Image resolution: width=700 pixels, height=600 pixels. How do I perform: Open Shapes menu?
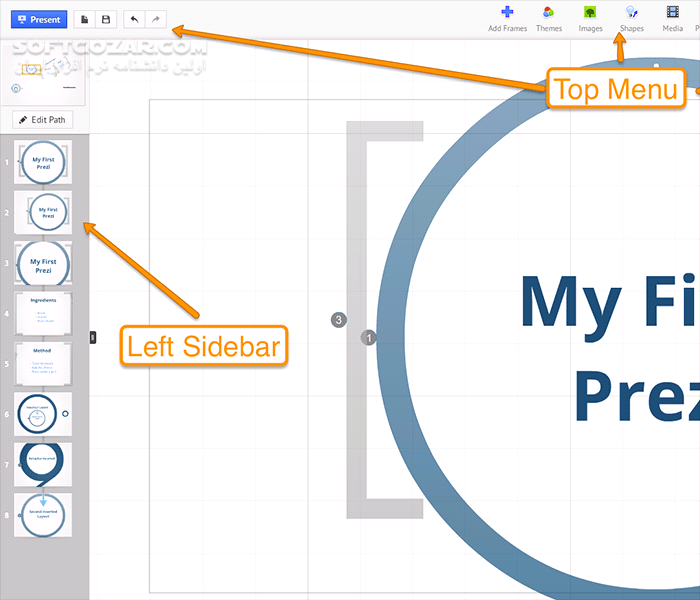632,20
